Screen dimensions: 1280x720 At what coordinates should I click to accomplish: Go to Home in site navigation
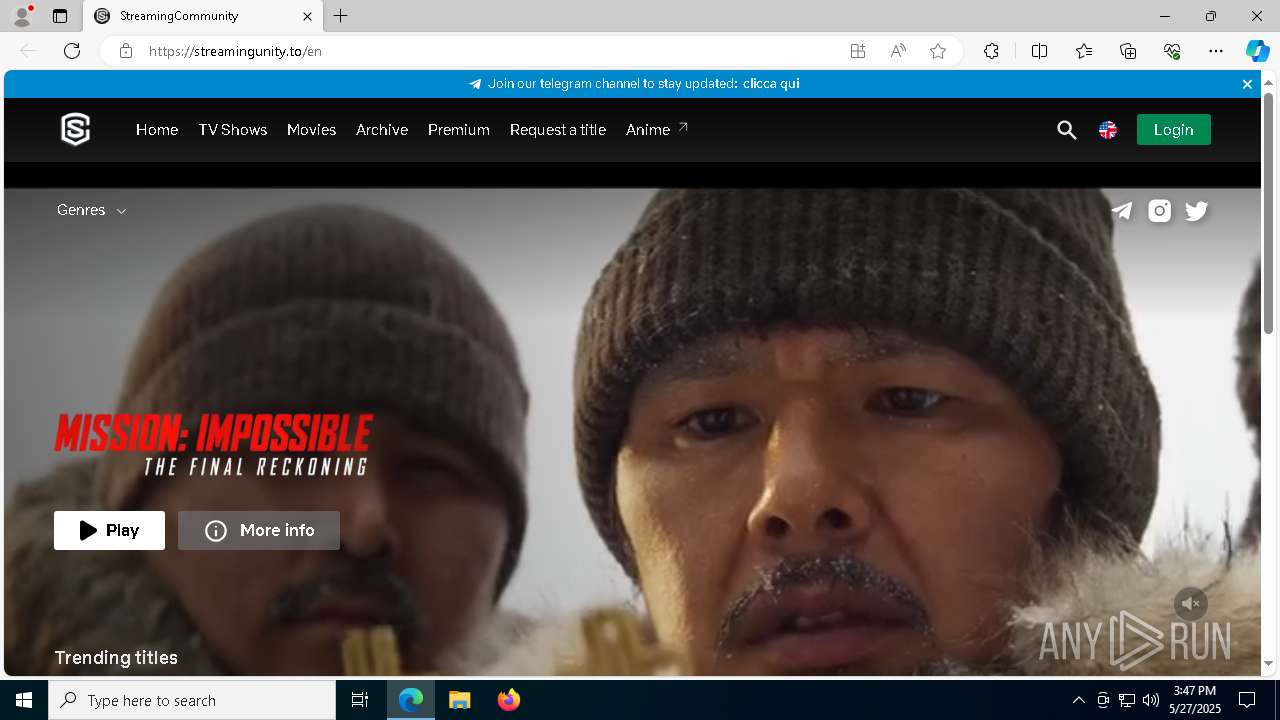157,130
